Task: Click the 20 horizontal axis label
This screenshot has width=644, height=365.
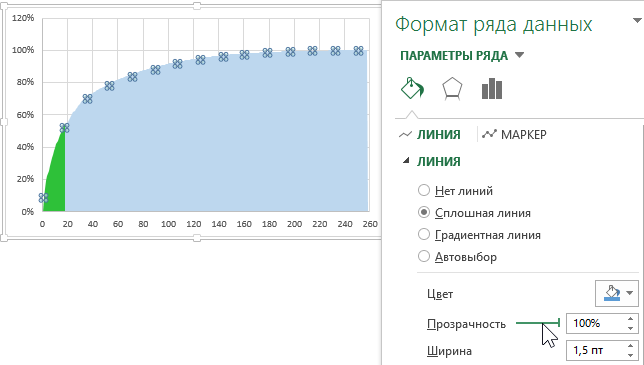Action: pyautogui.click(x=67, y=224)
